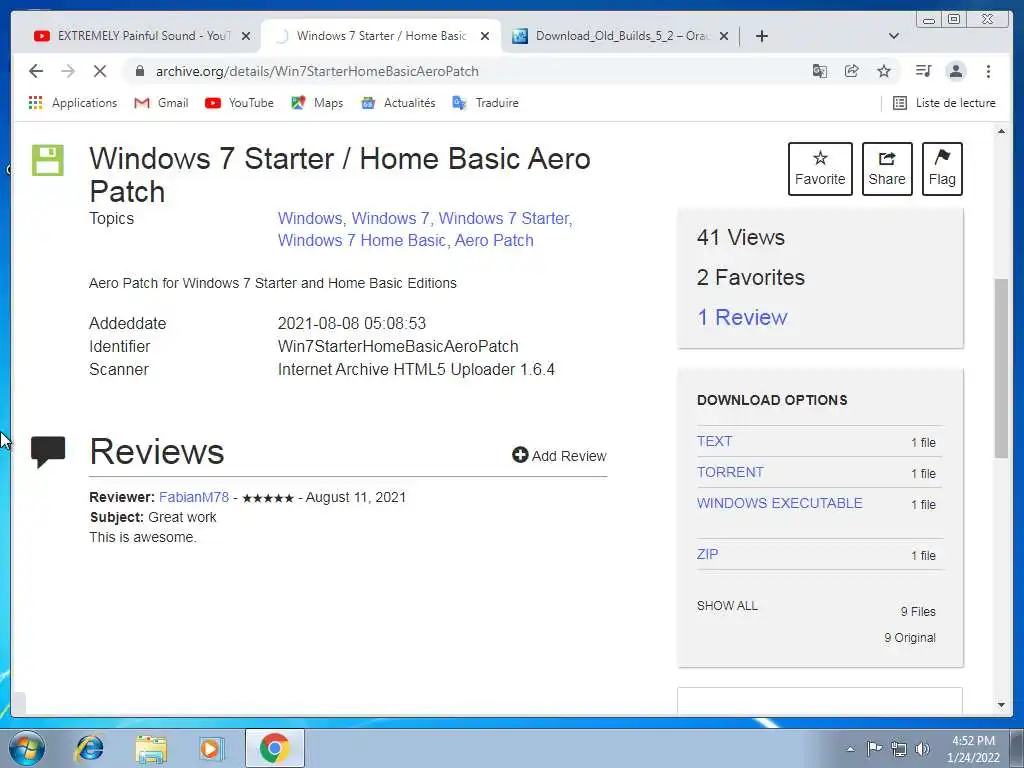The image size is (1024, 768).
Task: Click the address bar URL
Action: pos(317,71)
